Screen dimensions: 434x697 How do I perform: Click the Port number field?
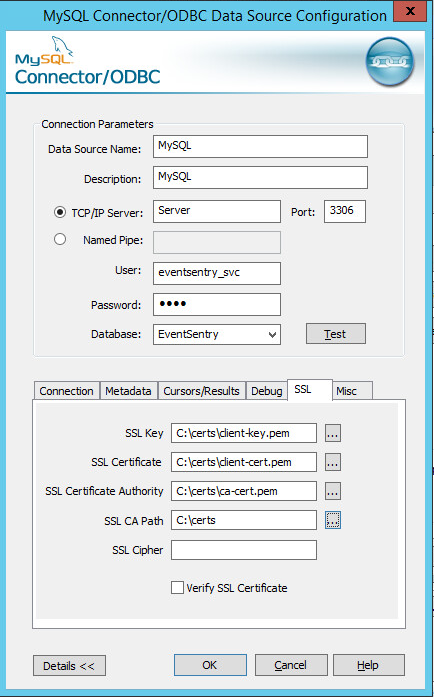pos(345,211)
